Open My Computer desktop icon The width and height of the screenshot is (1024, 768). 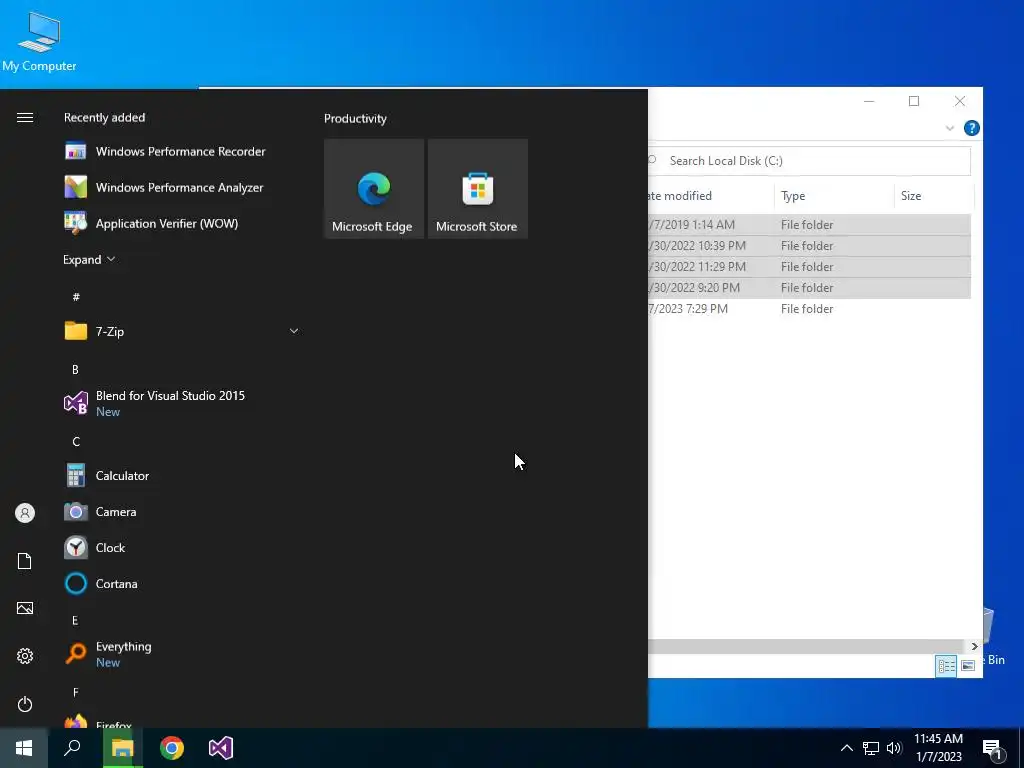39,40
